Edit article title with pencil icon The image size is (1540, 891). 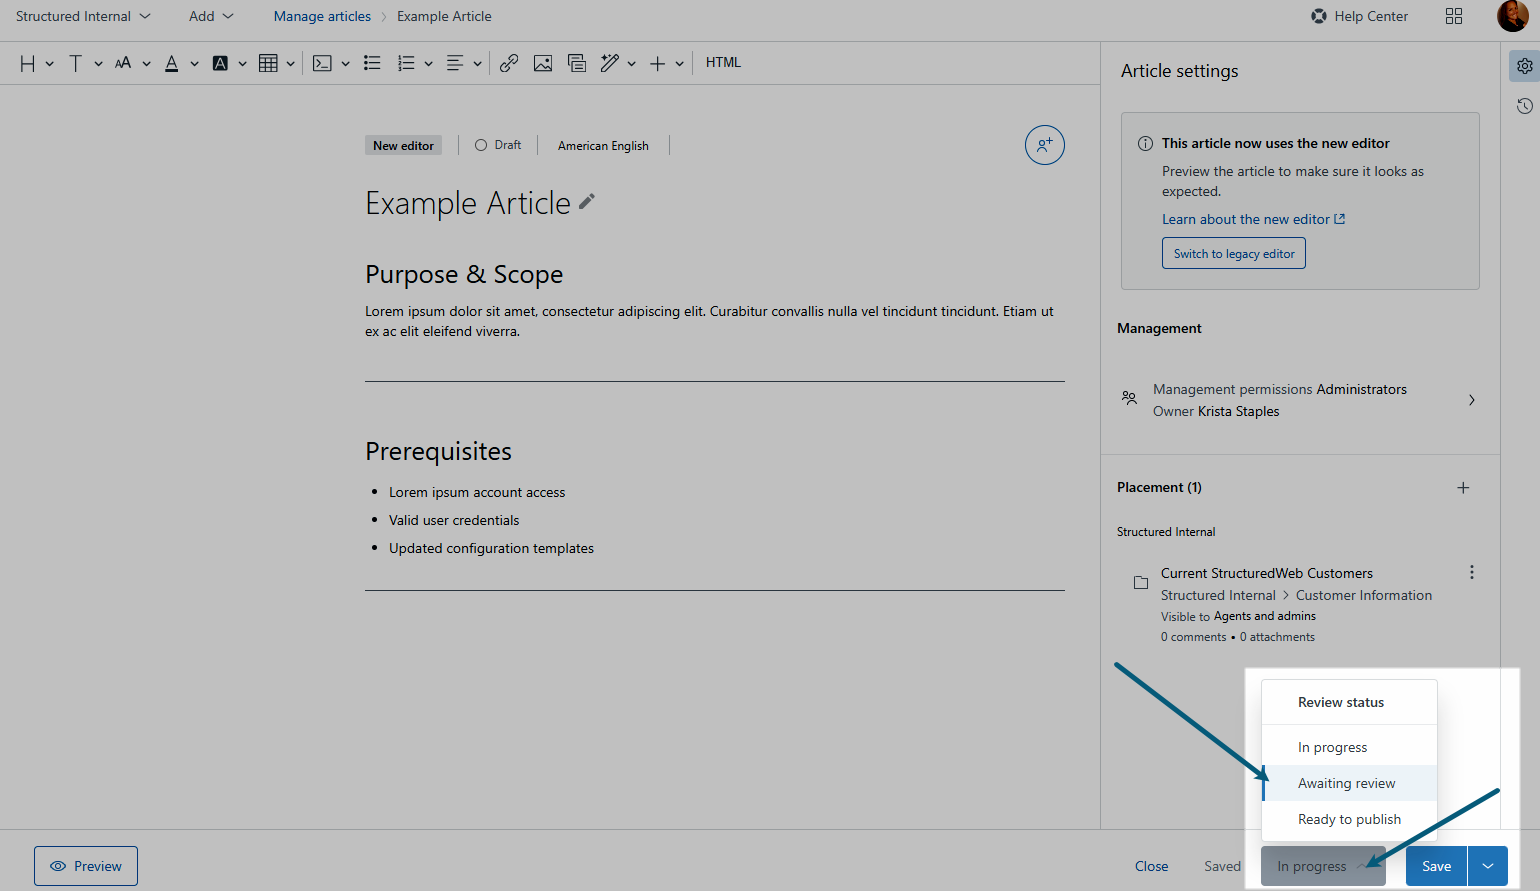pyautogui.click(x=587, y=202)
